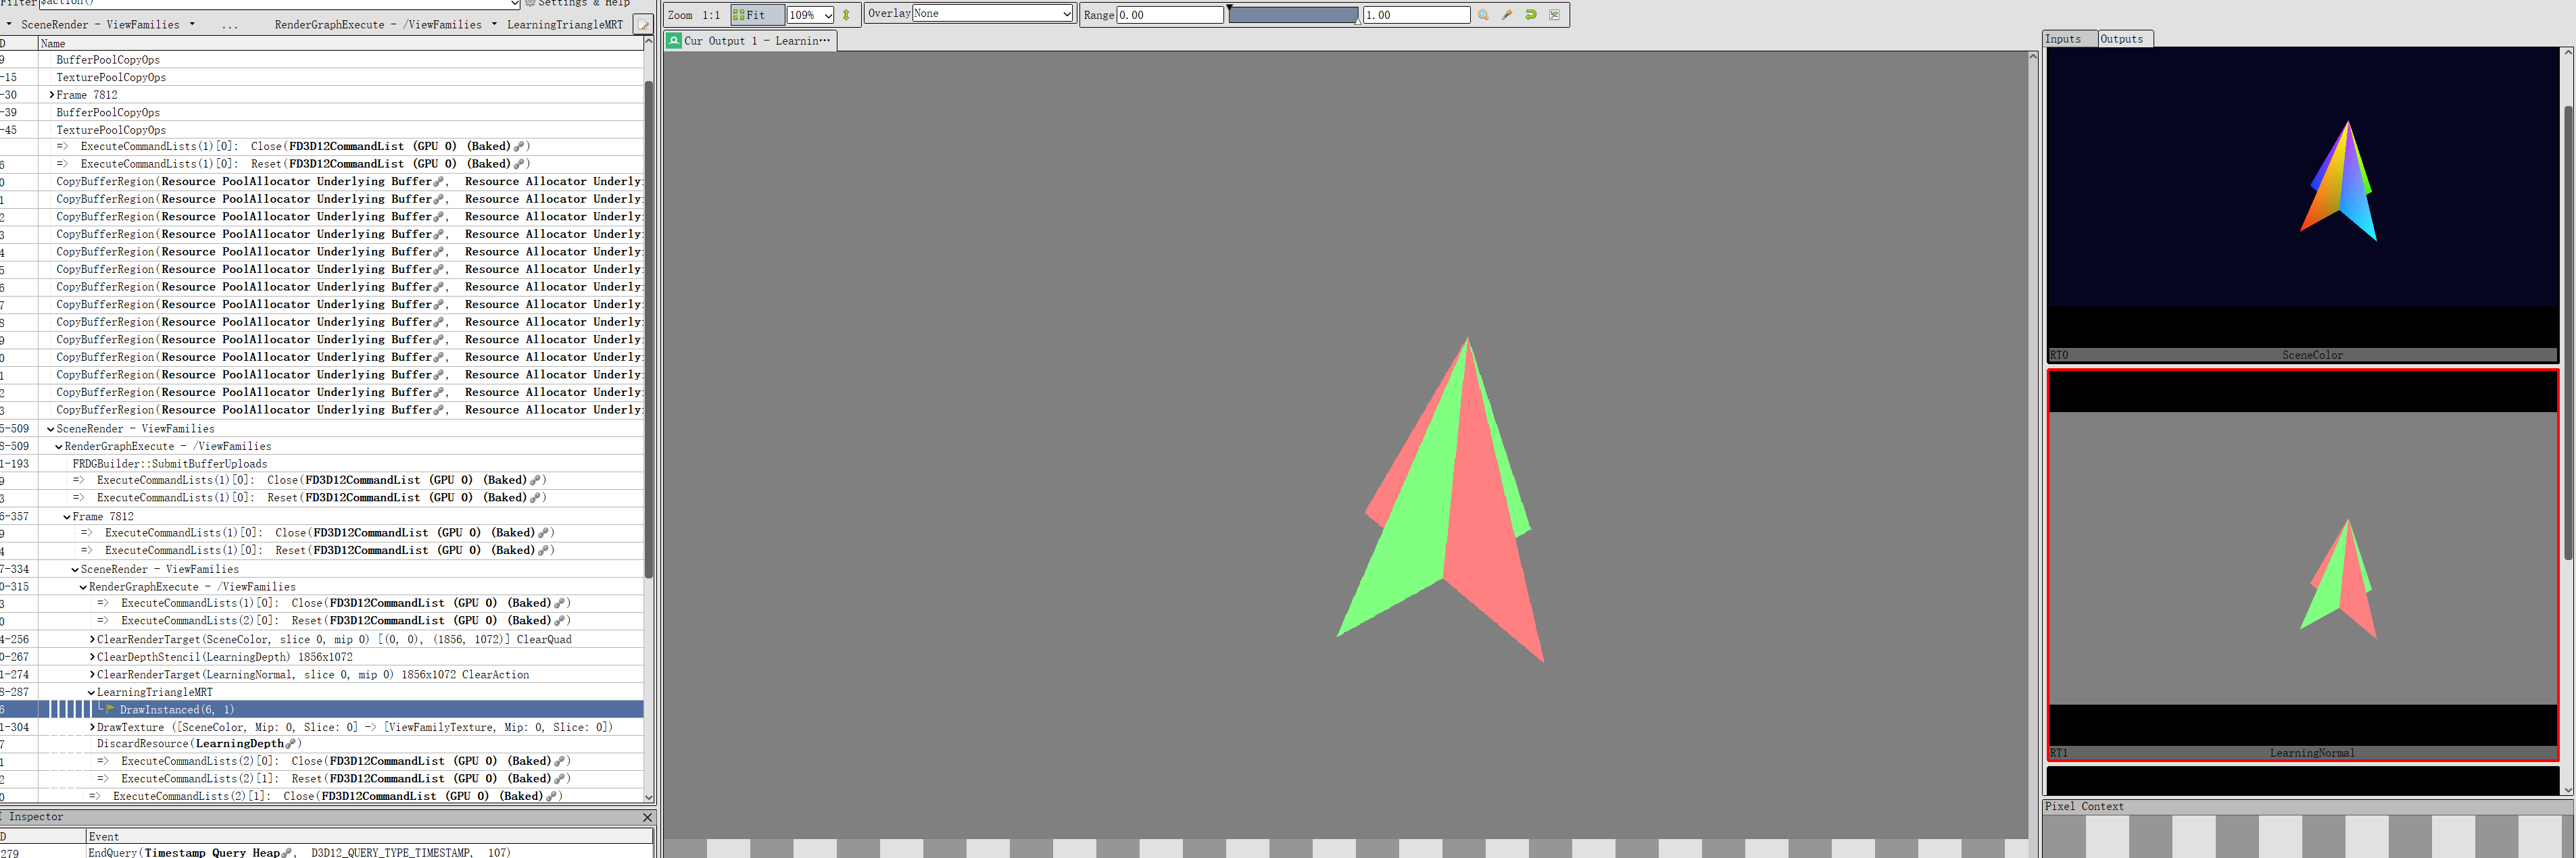Open the zoom percentage dropdown
The image size is (2576, 858).
tap(828, 15)
